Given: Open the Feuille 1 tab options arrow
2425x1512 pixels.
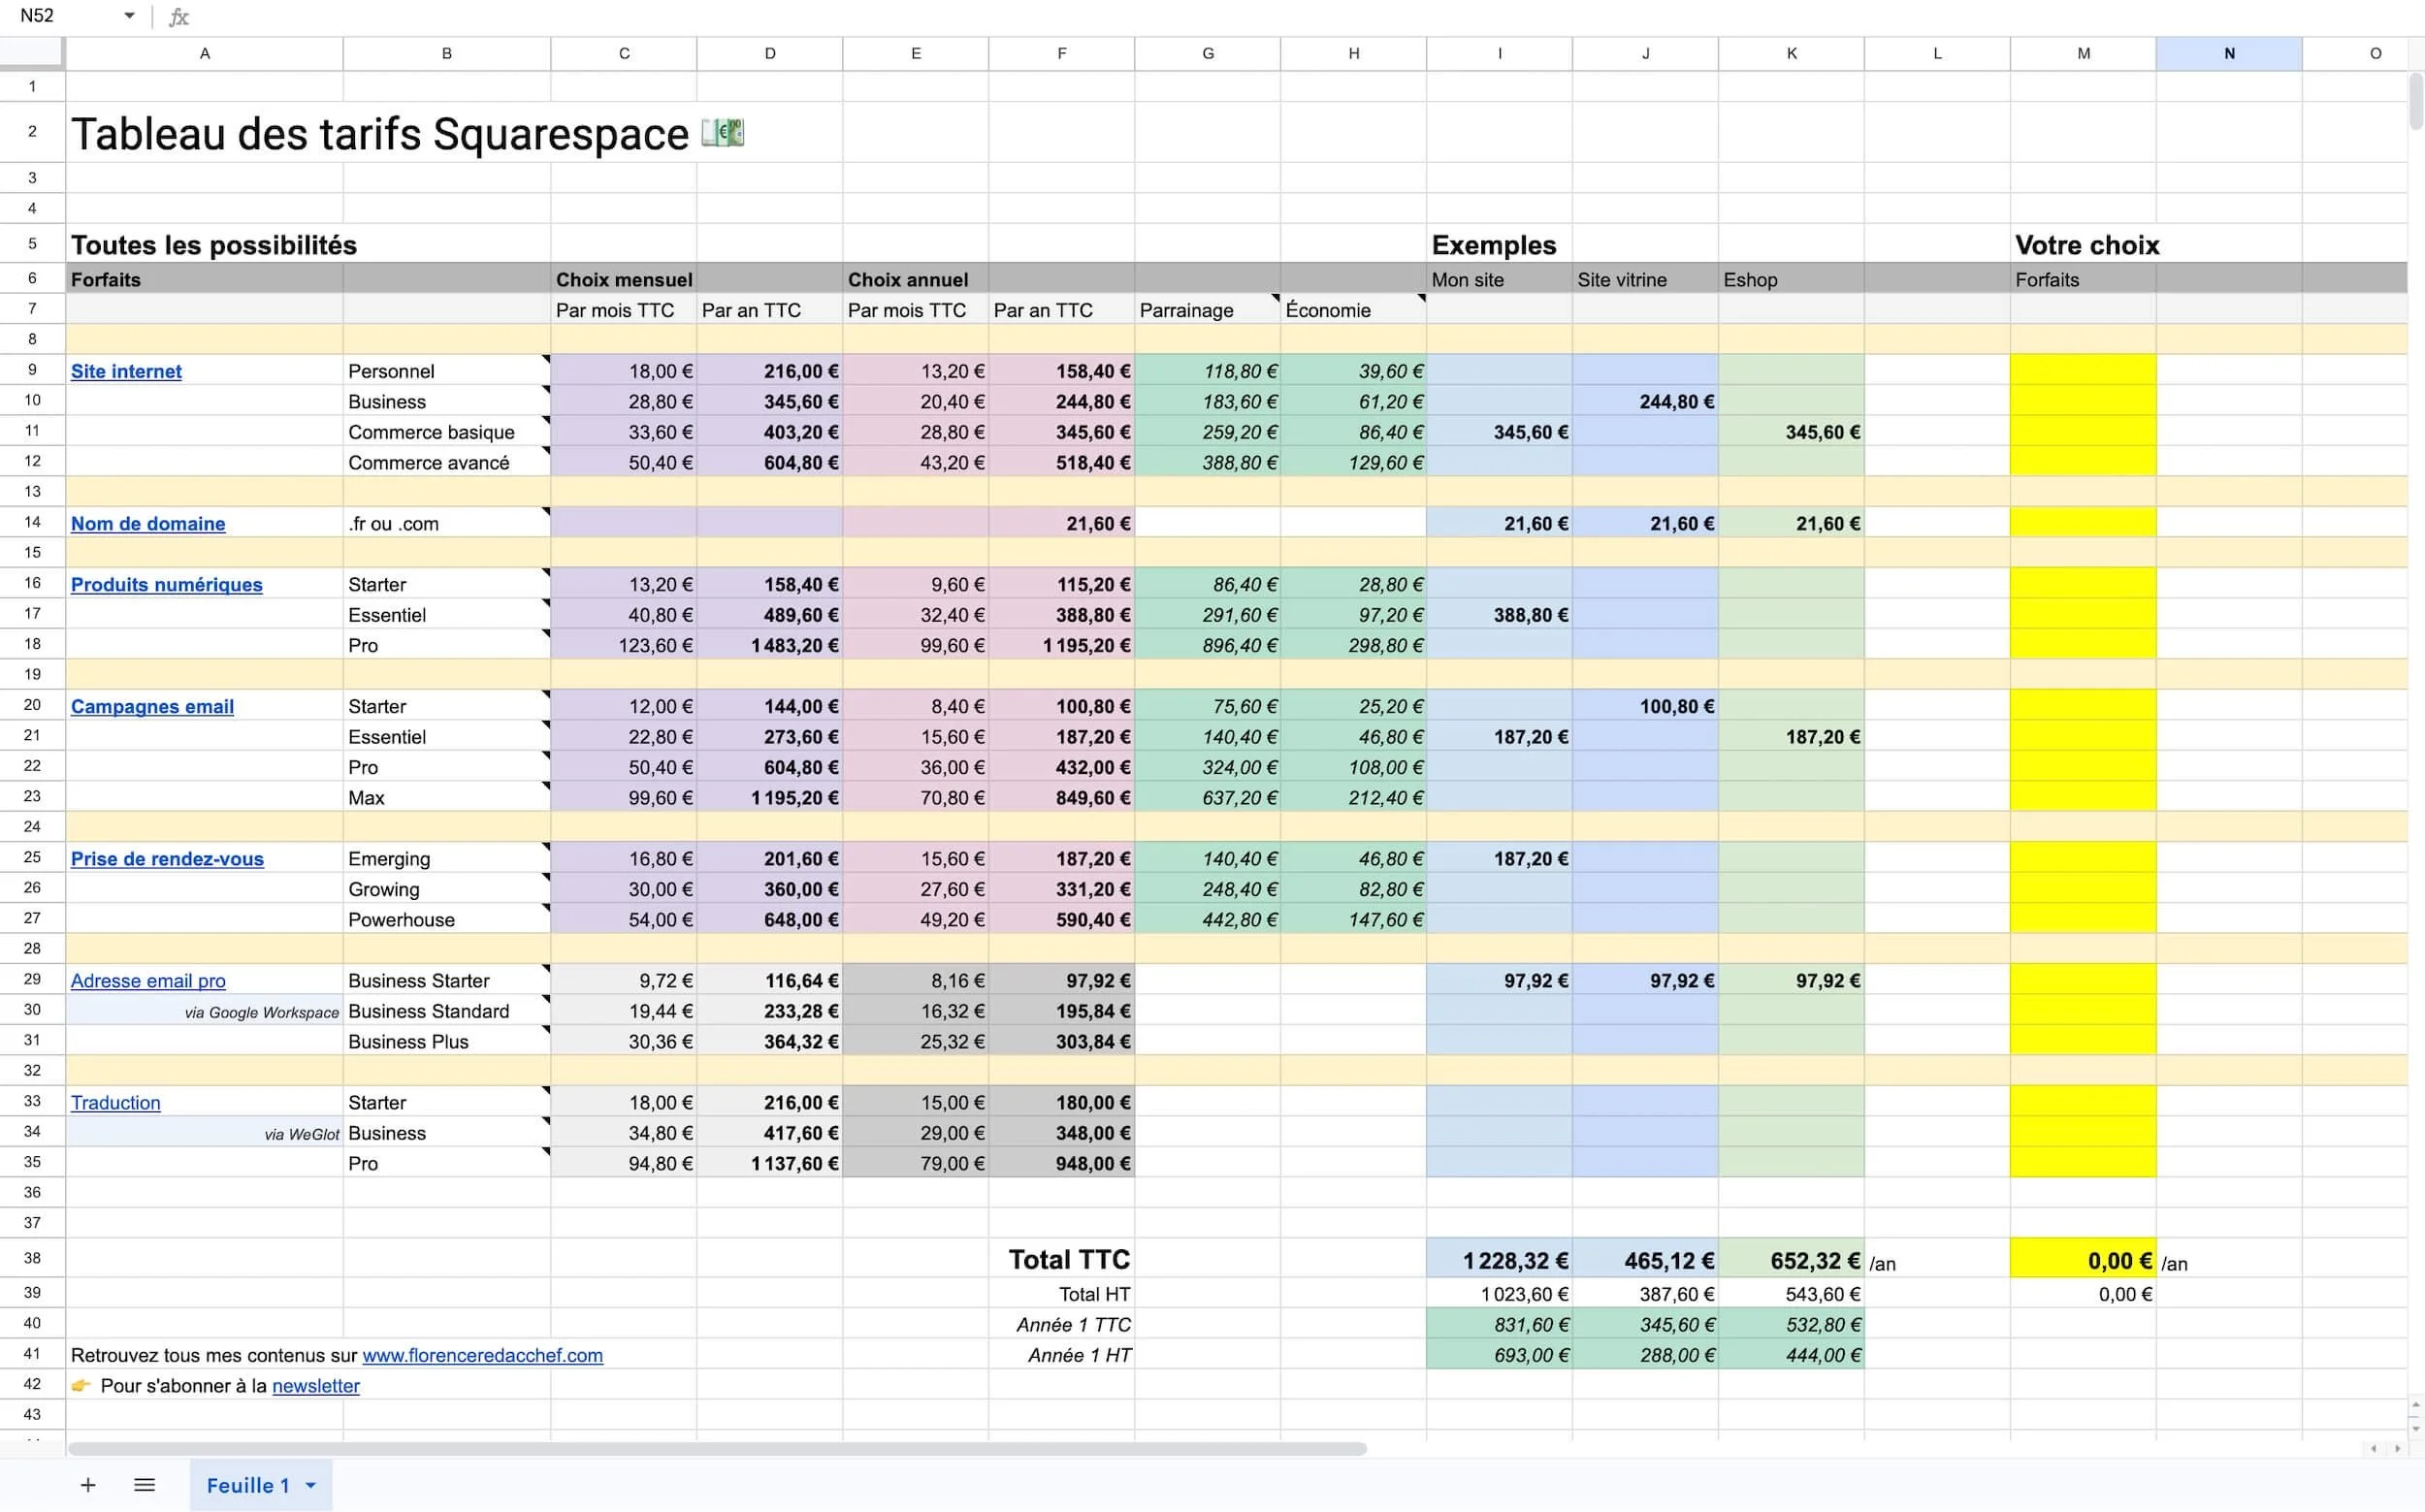Looking at the screenshot, I should (x=311, y=1485).
